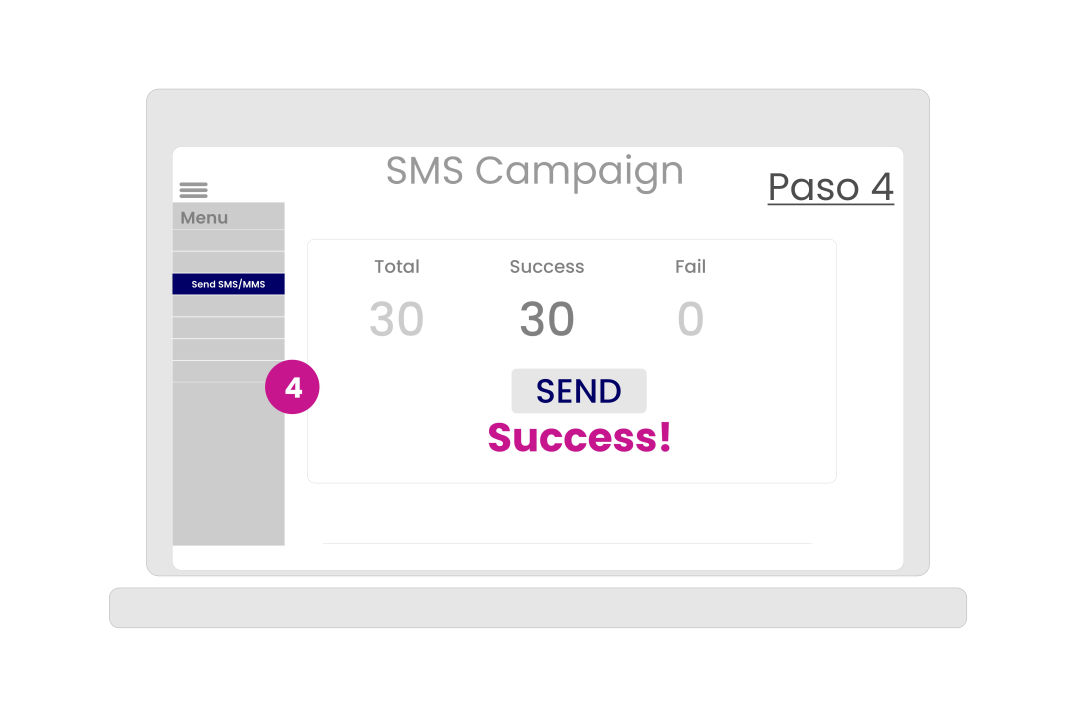Click the pink Success! message

click(x=579, y=438)
